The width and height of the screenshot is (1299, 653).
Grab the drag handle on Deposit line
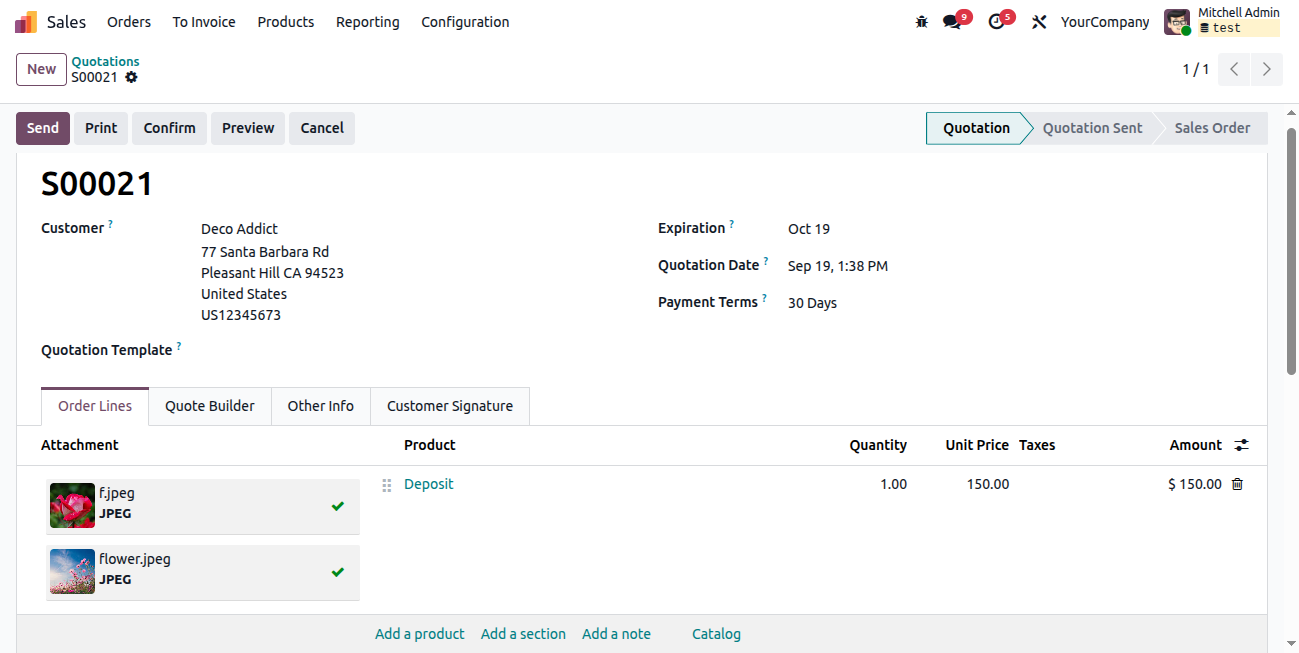pos(387,485)
